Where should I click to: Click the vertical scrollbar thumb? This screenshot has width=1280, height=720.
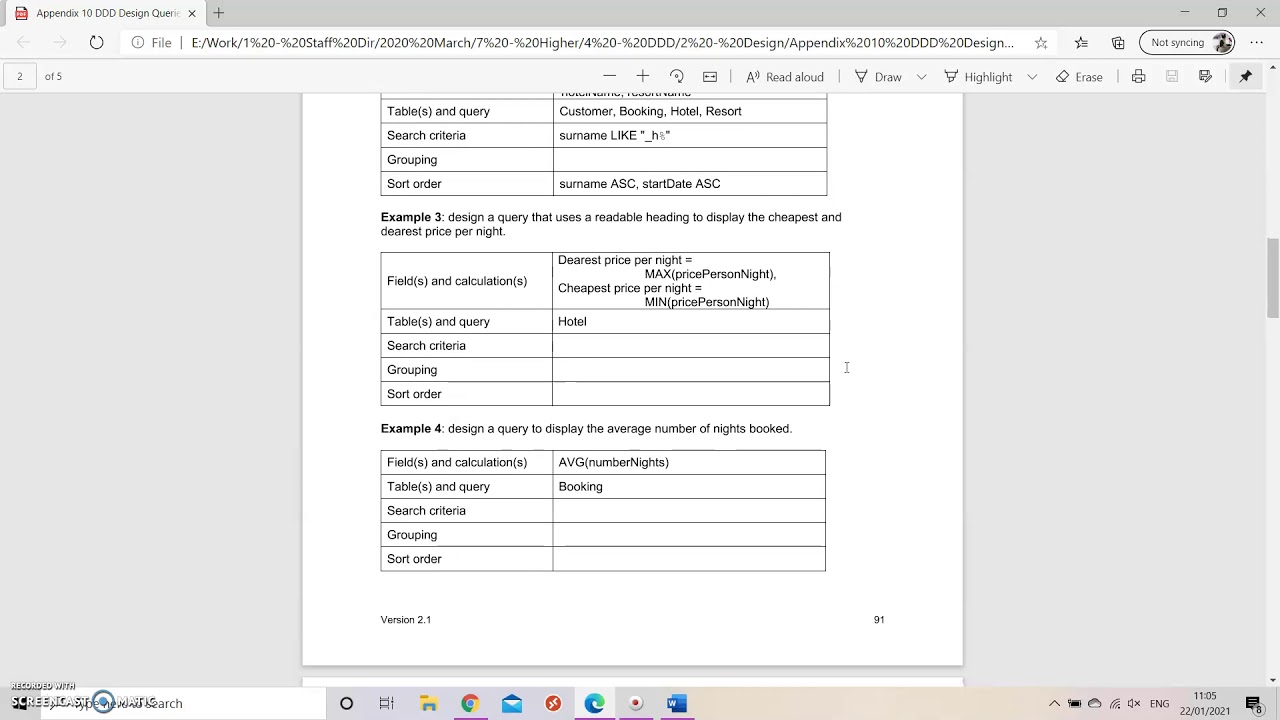coord(1272,278)
